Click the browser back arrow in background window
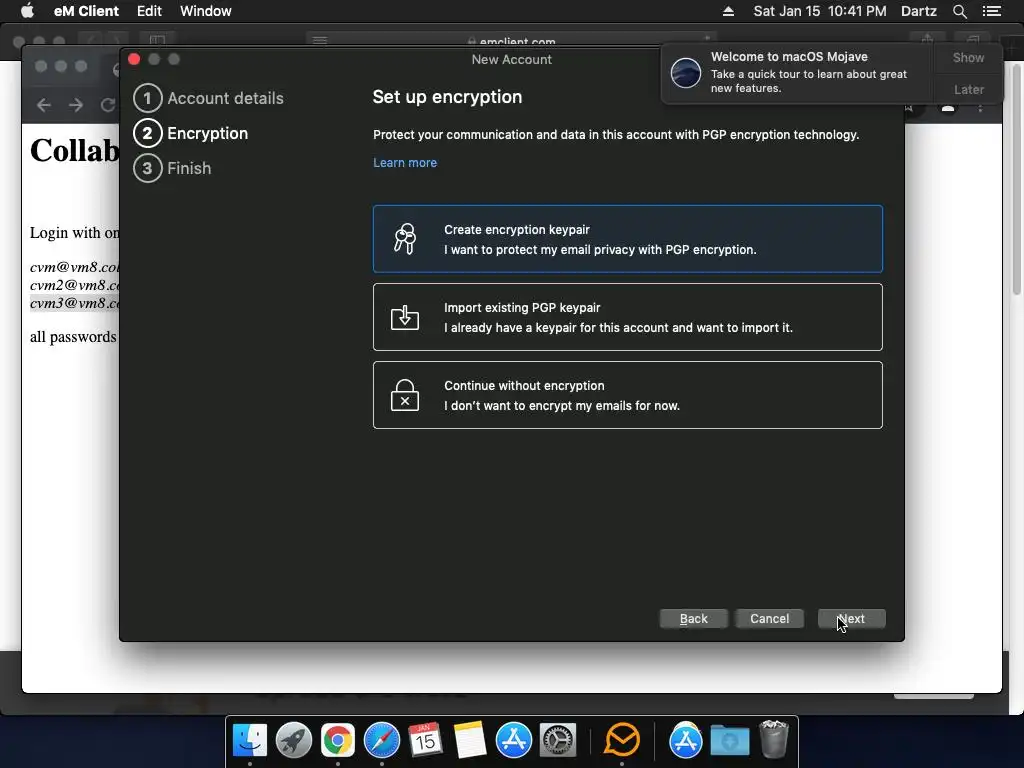The width and height of the screenshot is (1024, 768). tap(44, 105)
